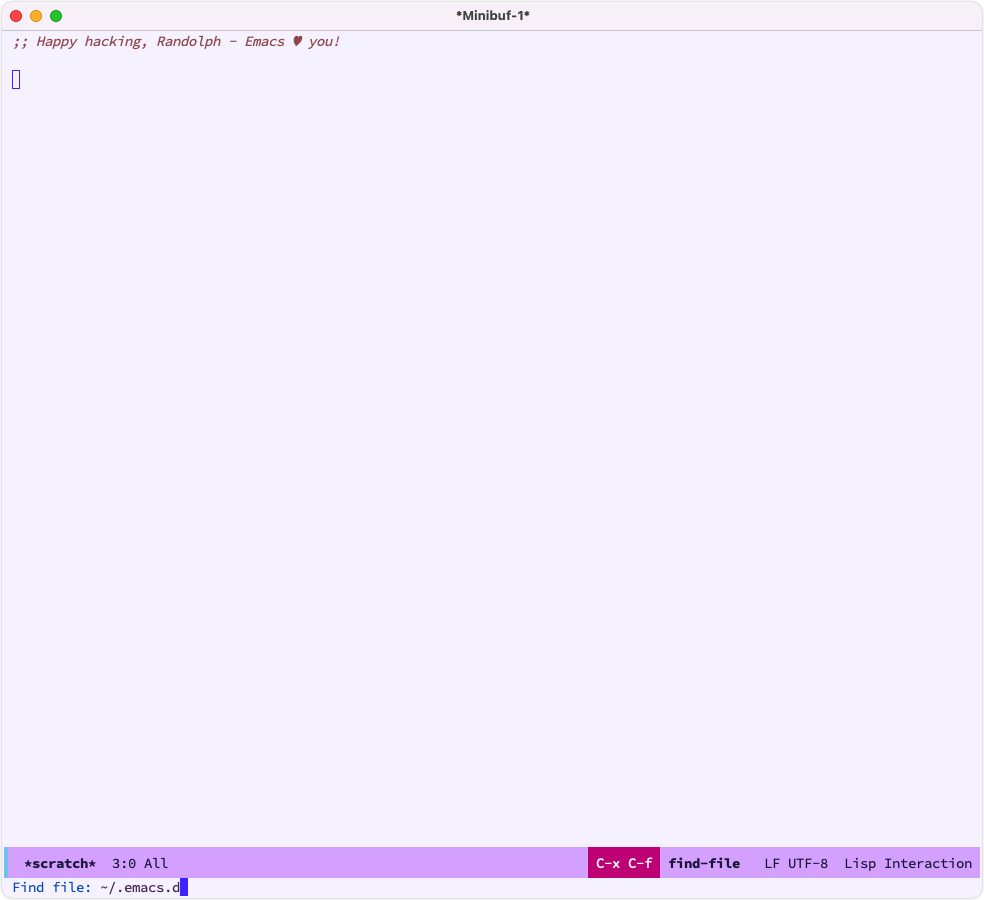
Task: Click the *Minibuf-1* window title
Action: click(493, 16)
